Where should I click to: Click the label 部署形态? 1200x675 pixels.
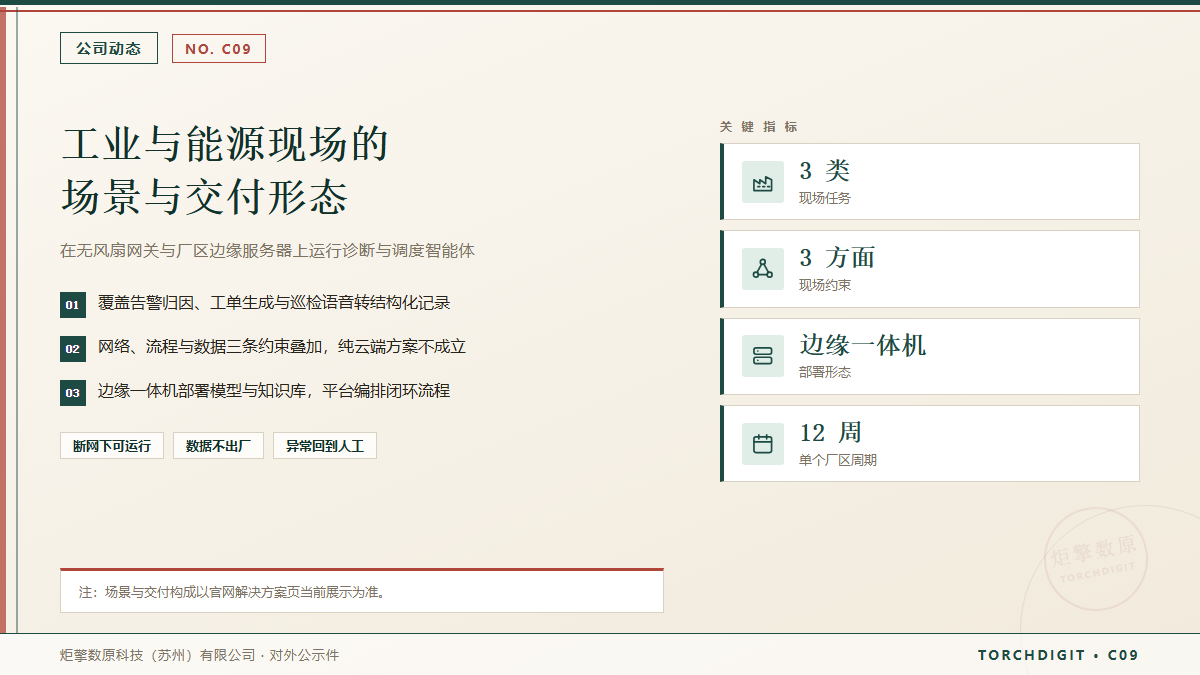point(825,373)
